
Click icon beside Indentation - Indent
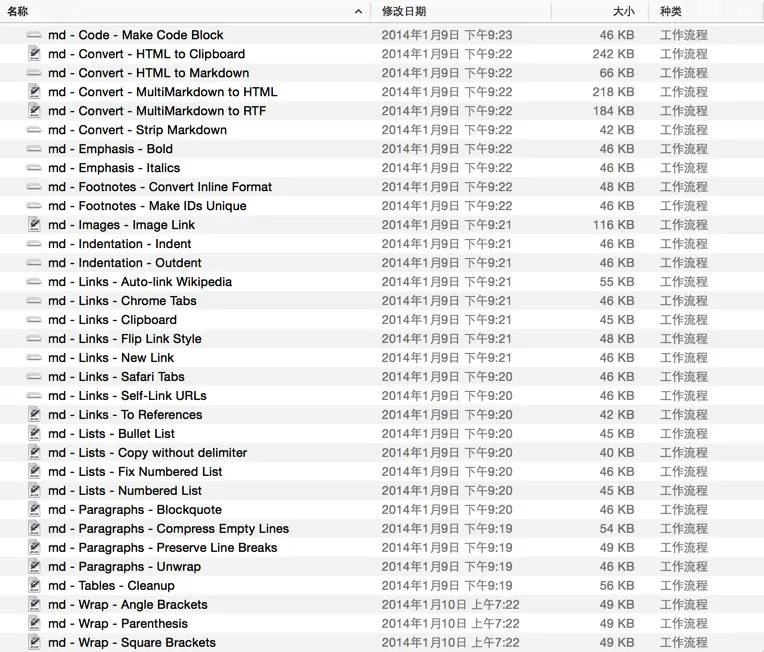click(34, 244)
